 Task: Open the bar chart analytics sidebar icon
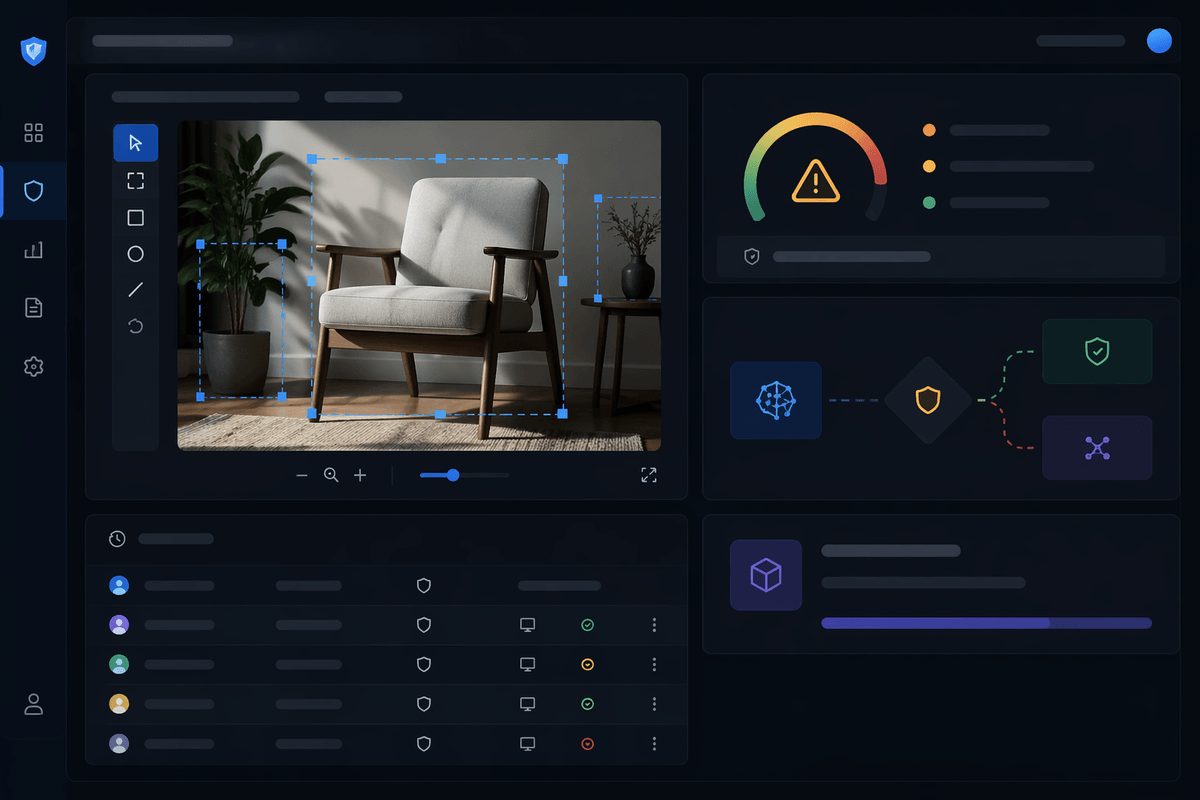pyautogui.click(x=34, y=250)
